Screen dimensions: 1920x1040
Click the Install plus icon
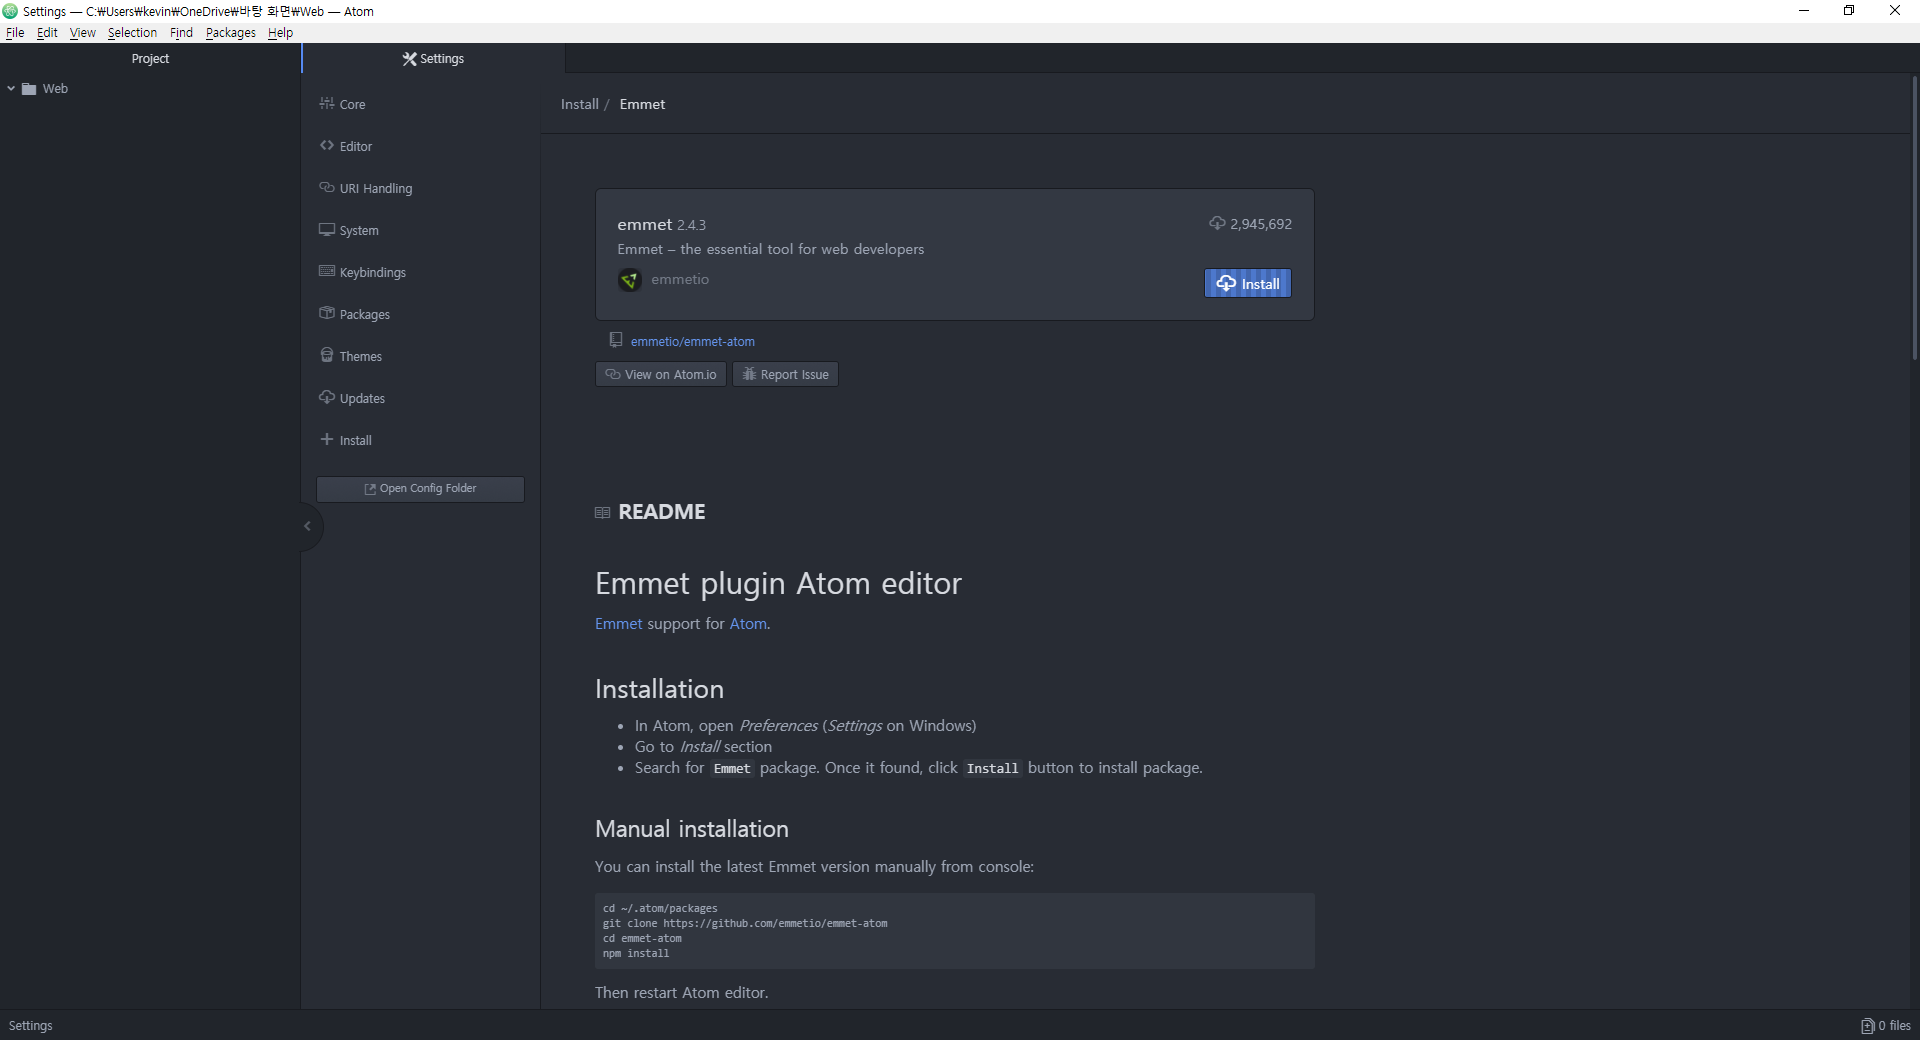tap(327, 439)
